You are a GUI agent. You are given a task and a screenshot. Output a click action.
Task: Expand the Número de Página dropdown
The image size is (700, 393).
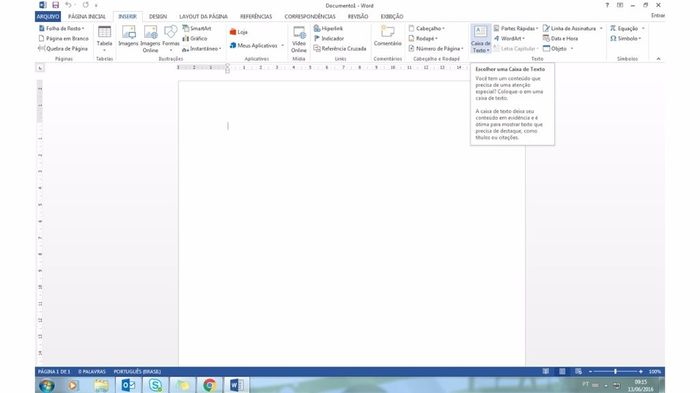436,48
